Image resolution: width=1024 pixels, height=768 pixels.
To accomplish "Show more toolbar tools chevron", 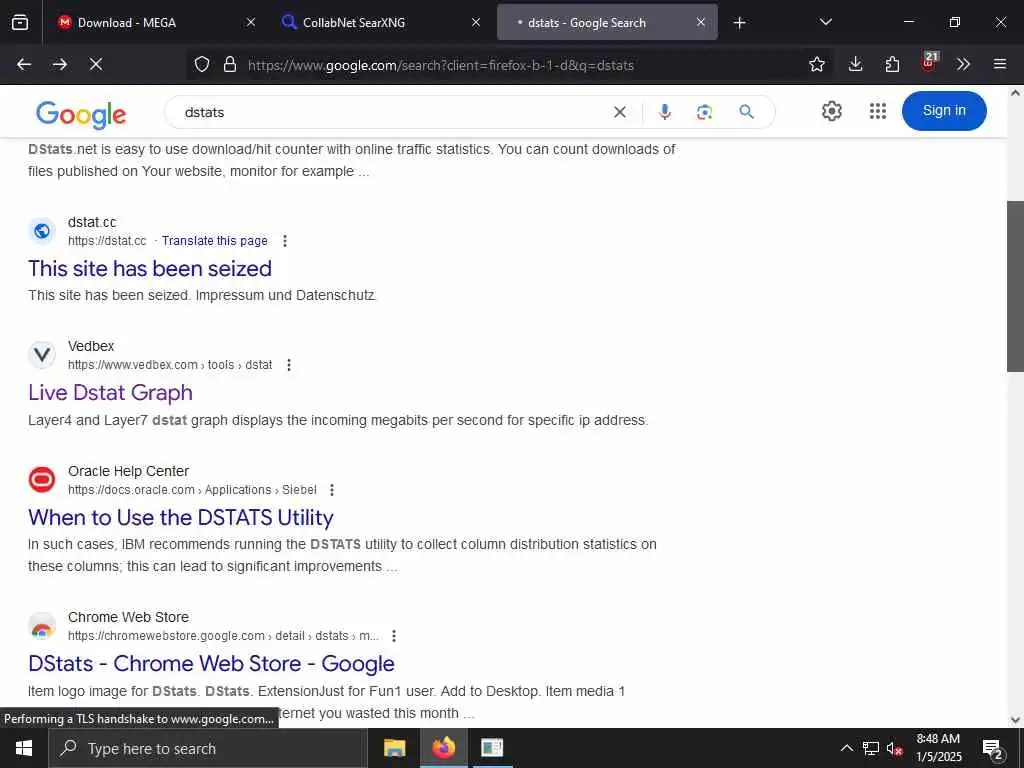I will click(x=963, y=64).
